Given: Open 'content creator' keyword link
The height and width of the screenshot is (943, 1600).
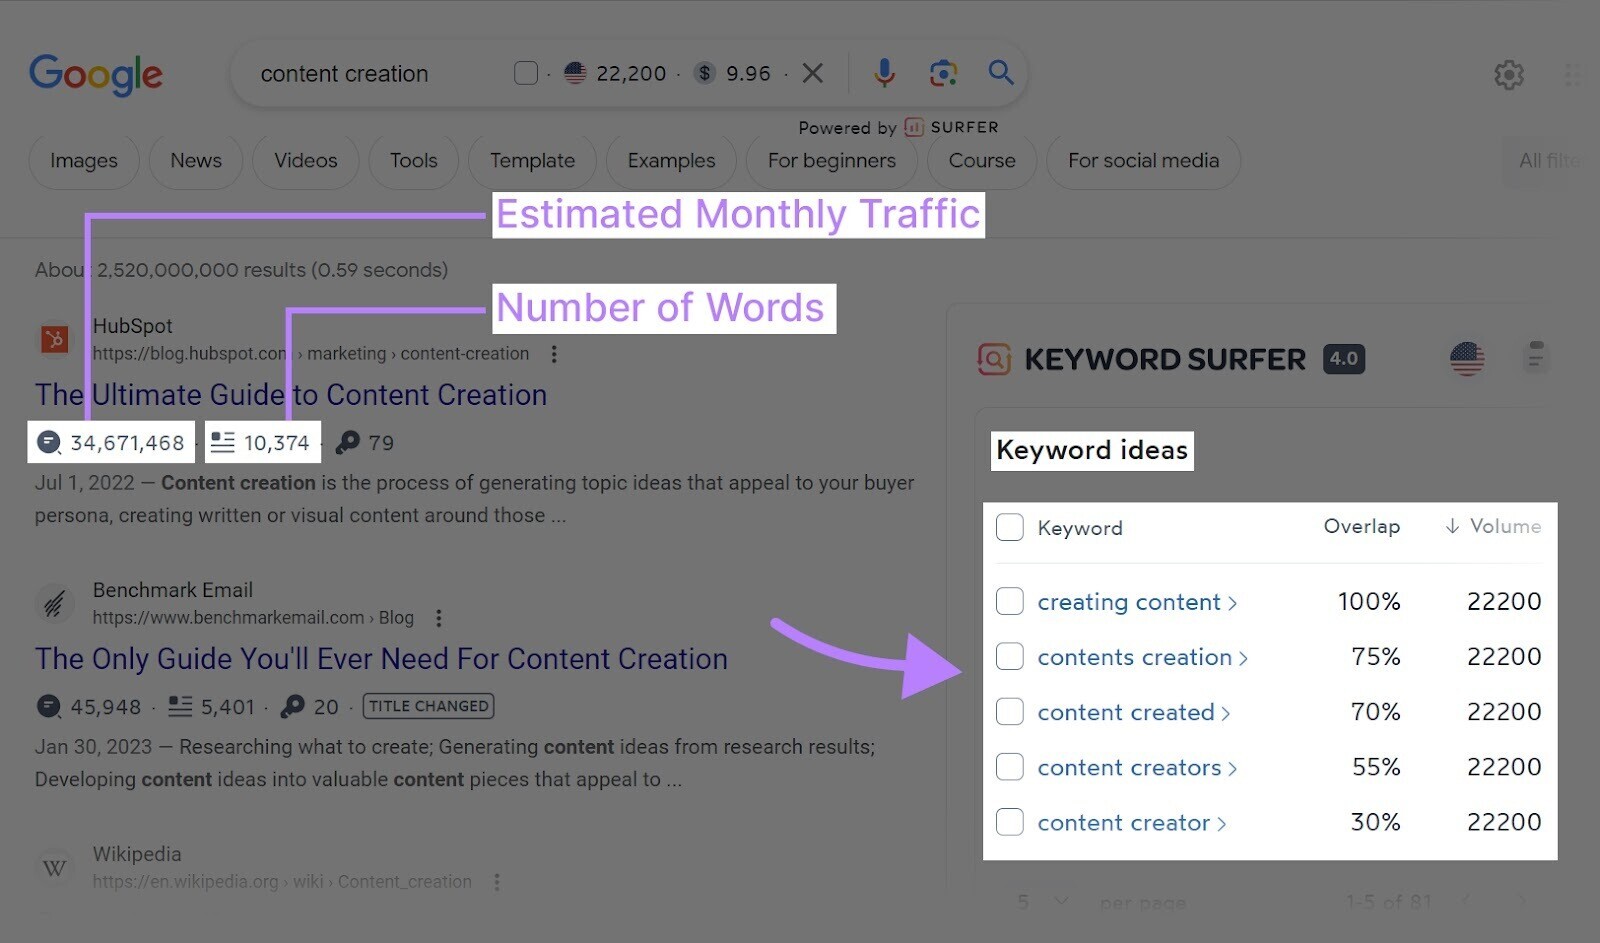Looking at the screenshot, I should [1132, 823].
